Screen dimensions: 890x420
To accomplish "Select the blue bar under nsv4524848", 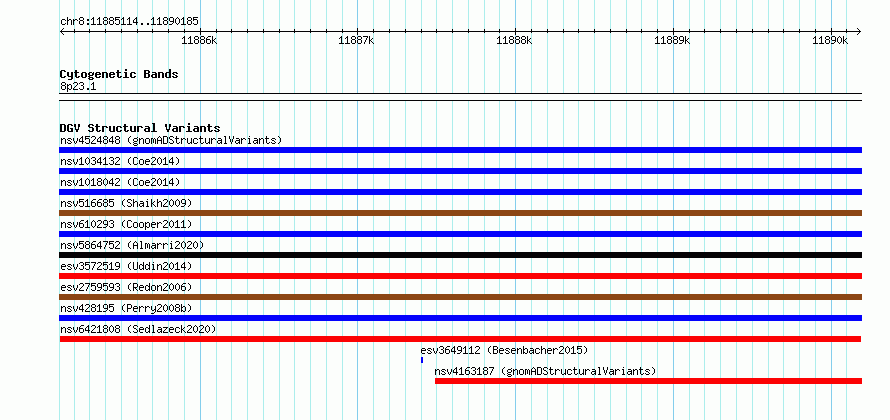I will (460, 150).
